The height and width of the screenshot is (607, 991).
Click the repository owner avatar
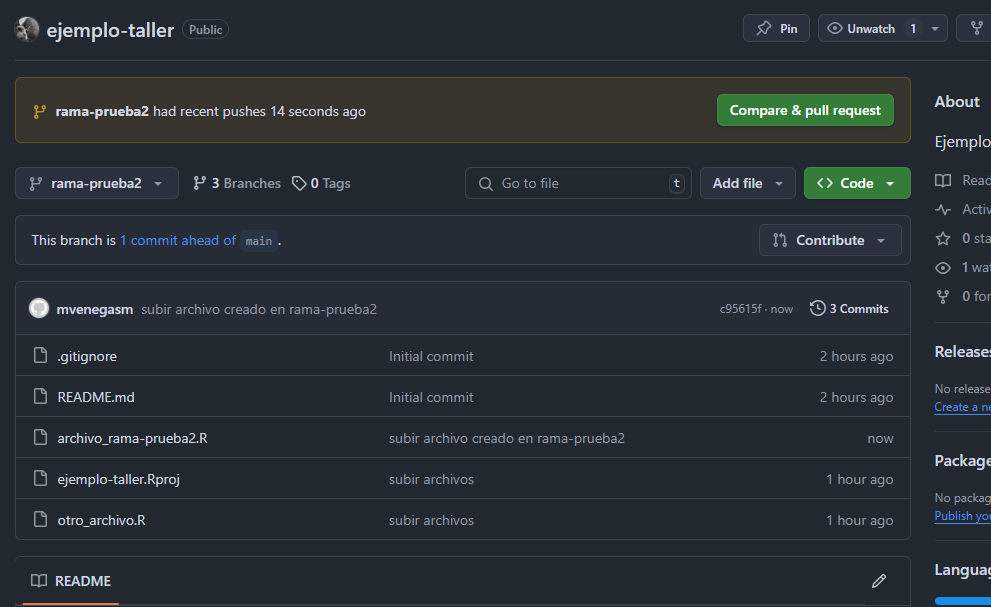[27, 29]
